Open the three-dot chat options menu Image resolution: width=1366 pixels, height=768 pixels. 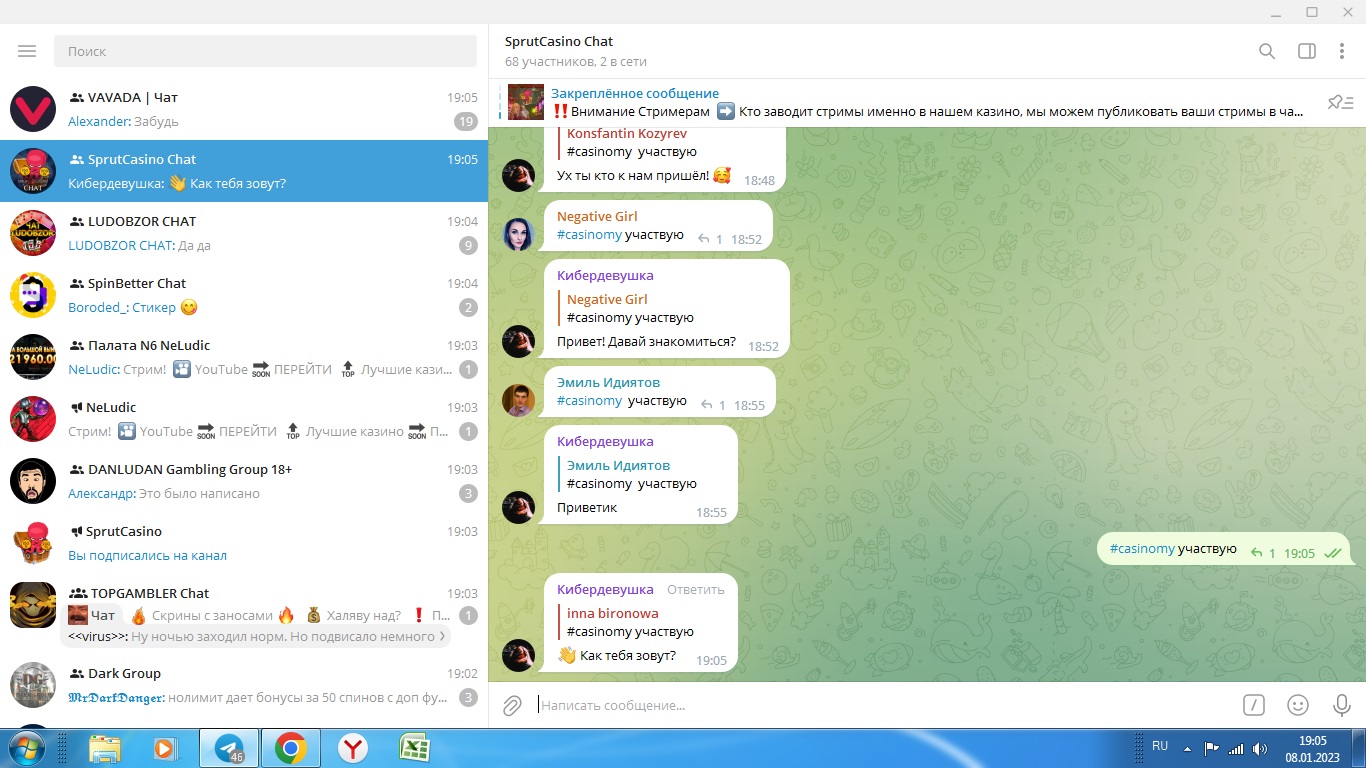(x=1342, y=51)
